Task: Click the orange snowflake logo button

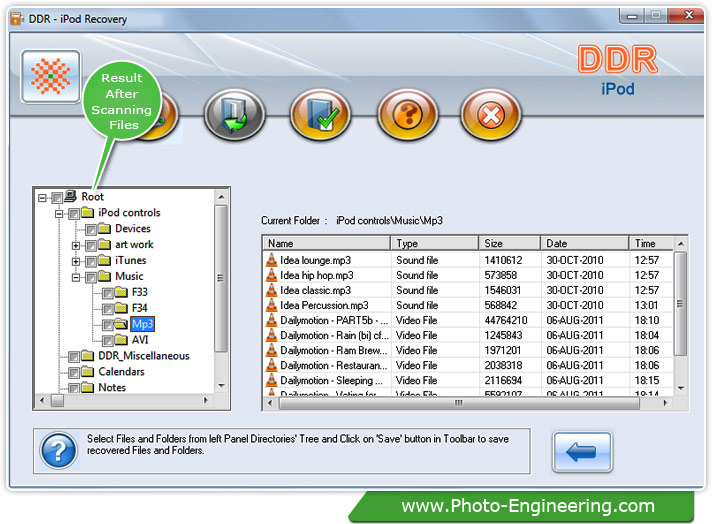Action: coord(50,76)
